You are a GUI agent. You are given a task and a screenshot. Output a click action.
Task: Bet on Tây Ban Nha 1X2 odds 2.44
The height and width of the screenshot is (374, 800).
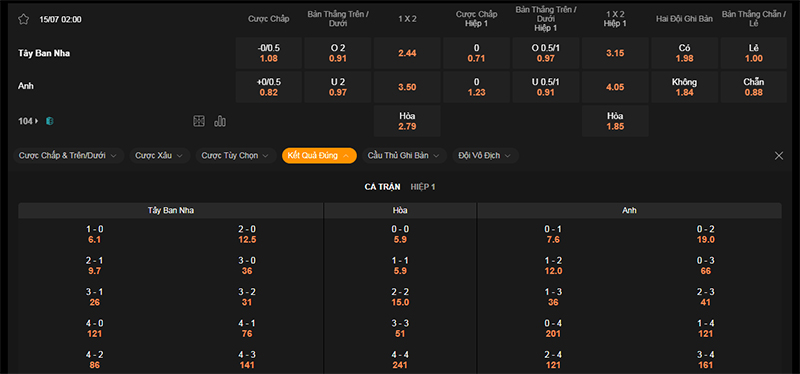click(407, 53)
